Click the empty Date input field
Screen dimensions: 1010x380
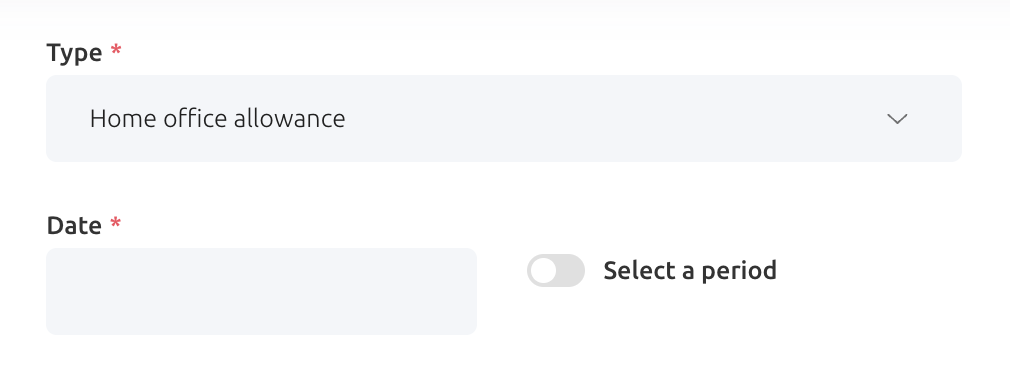tap(262, 291)
